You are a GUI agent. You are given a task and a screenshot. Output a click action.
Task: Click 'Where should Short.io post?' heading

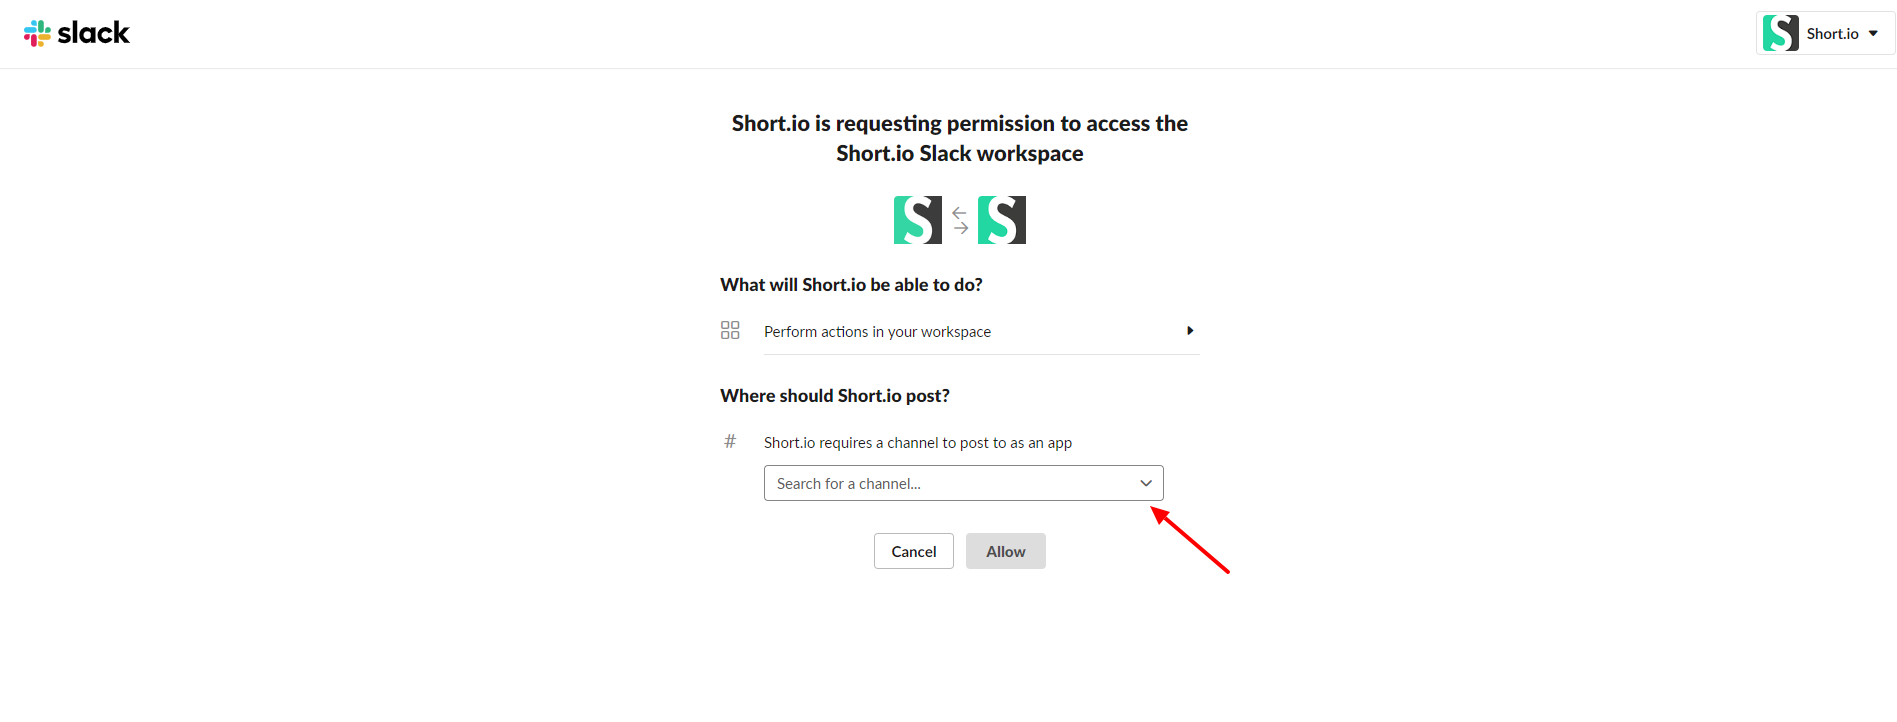coord(835,396)
